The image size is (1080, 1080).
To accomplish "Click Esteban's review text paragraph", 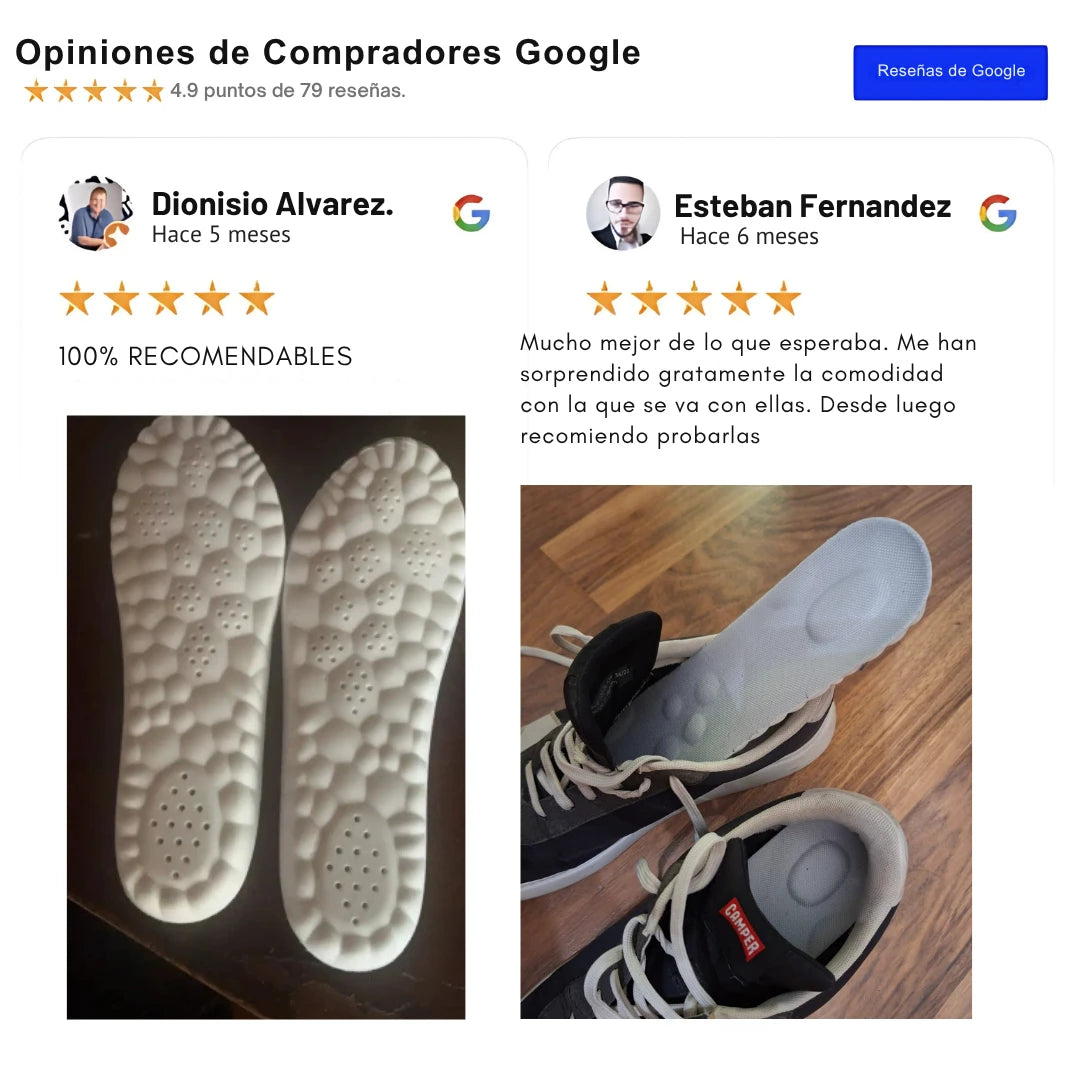I will pyautogui.click(x=748, y=390).
